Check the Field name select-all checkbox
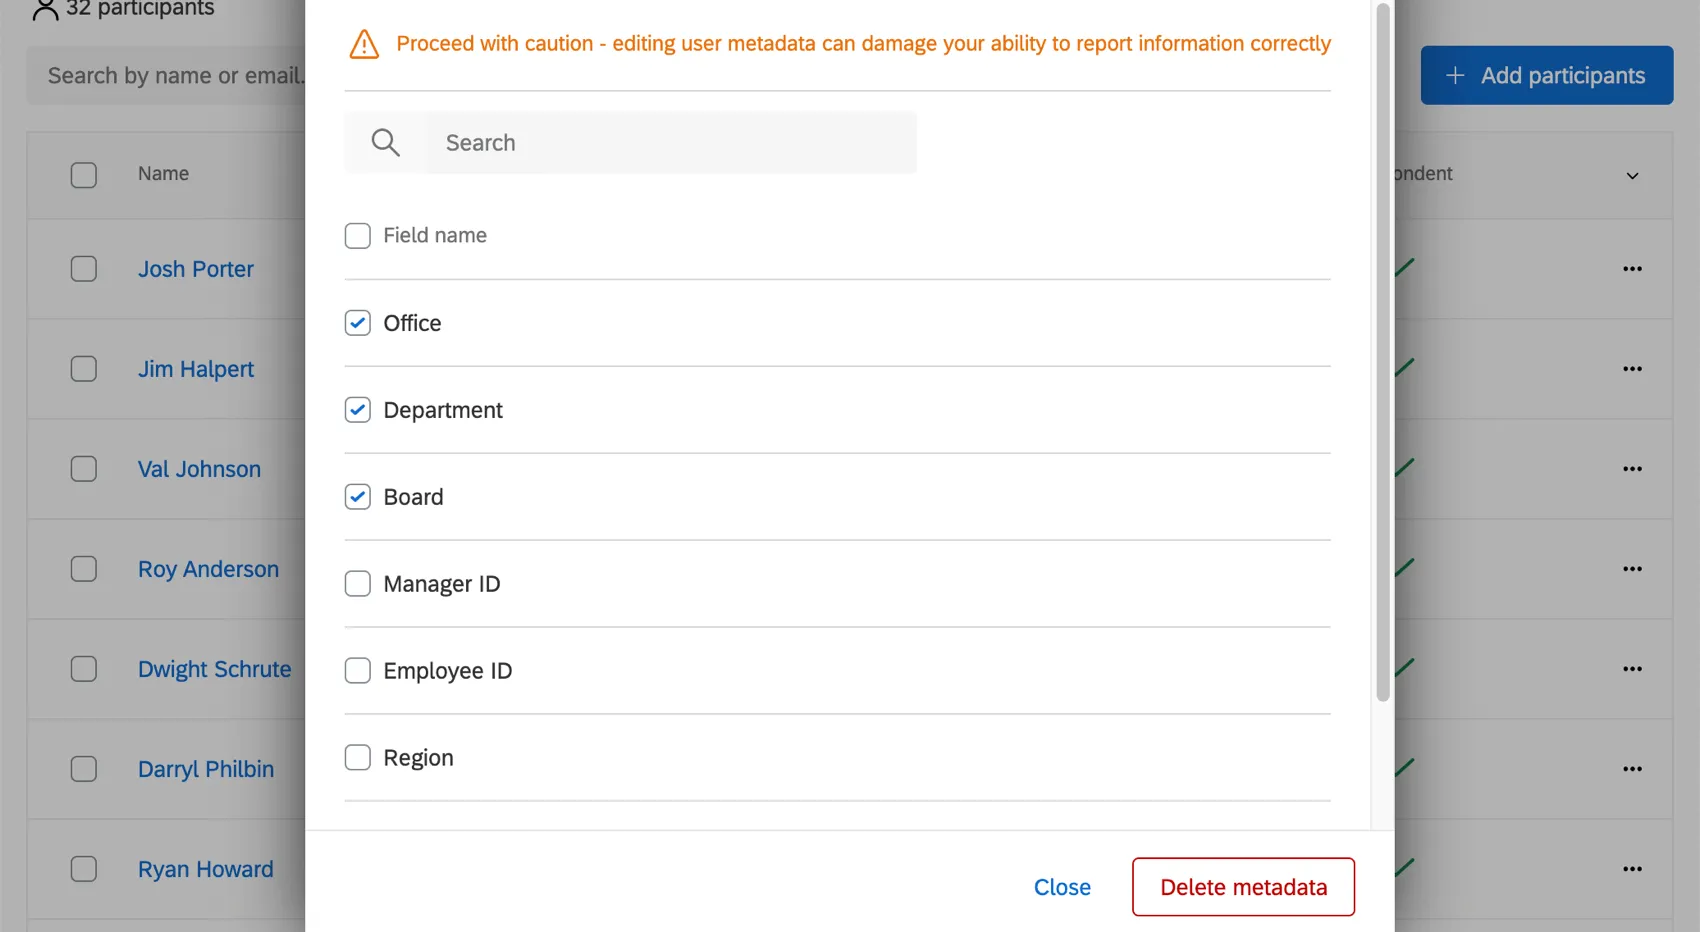The width and height of the screenshot is (1700, 932). click(x=357, y=235)
